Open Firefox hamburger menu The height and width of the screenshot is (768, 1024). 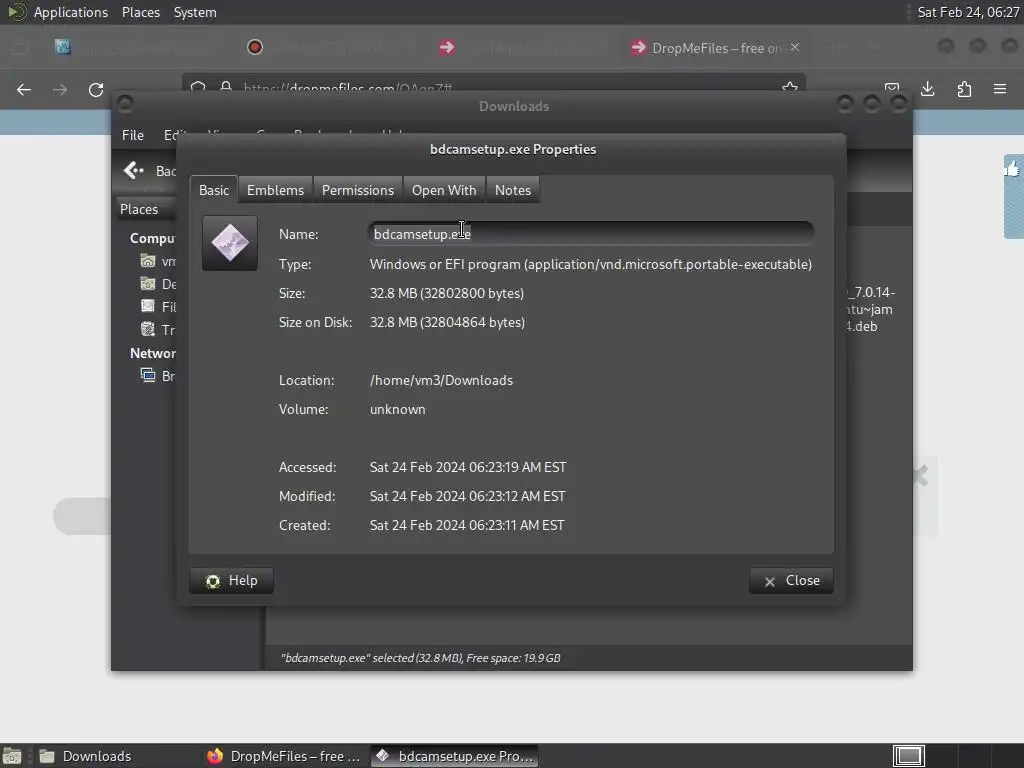click(1000, 89)
